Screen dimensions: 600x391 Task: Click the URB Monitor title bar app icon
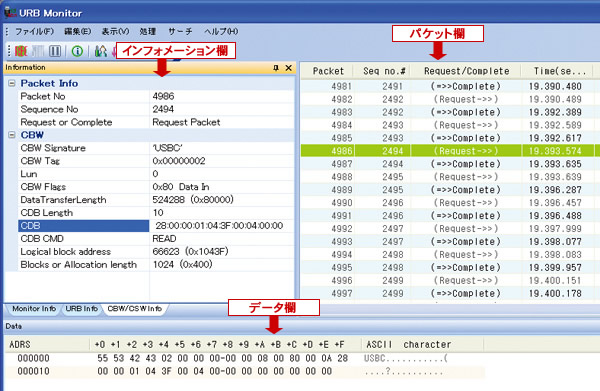coord(10,13)
